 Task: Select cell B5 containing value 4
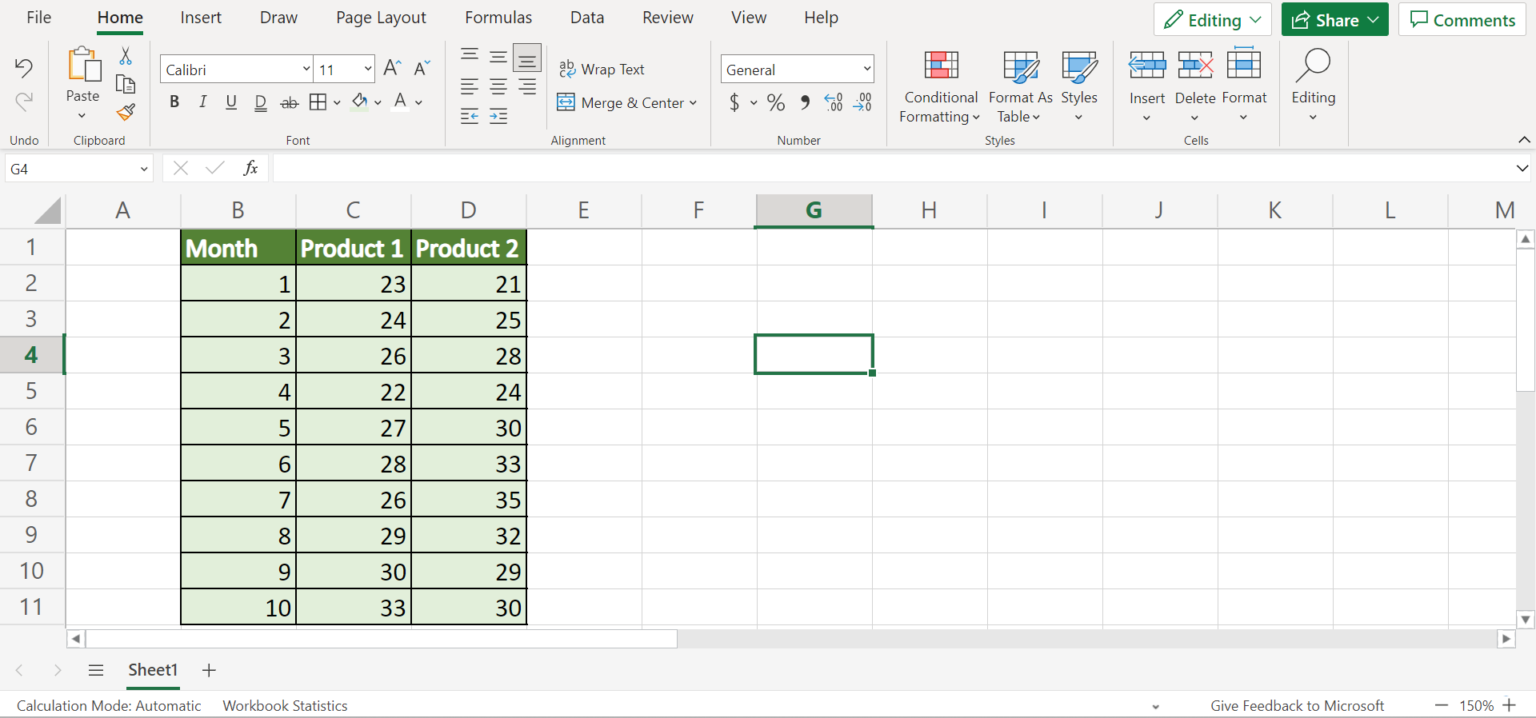coord(237,391)
